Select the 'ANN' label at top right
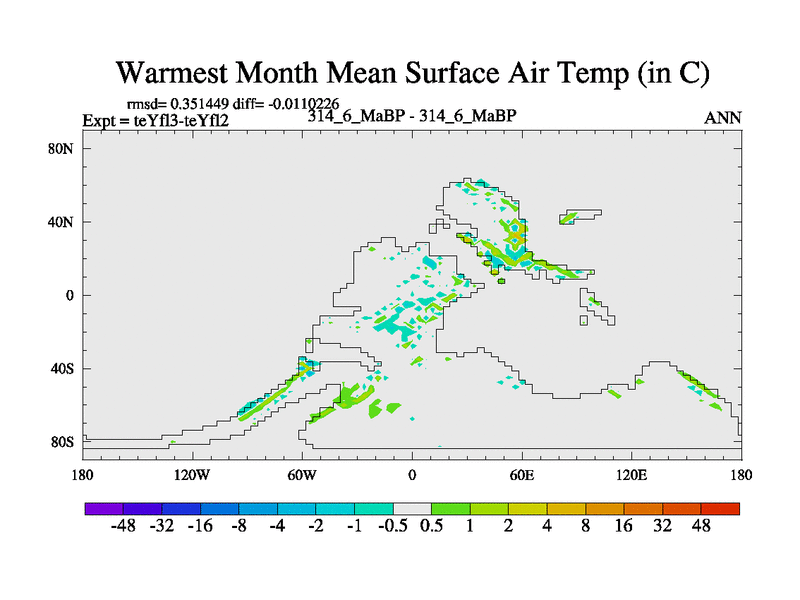Screen dimensions: 800x600 click(723, 118)
